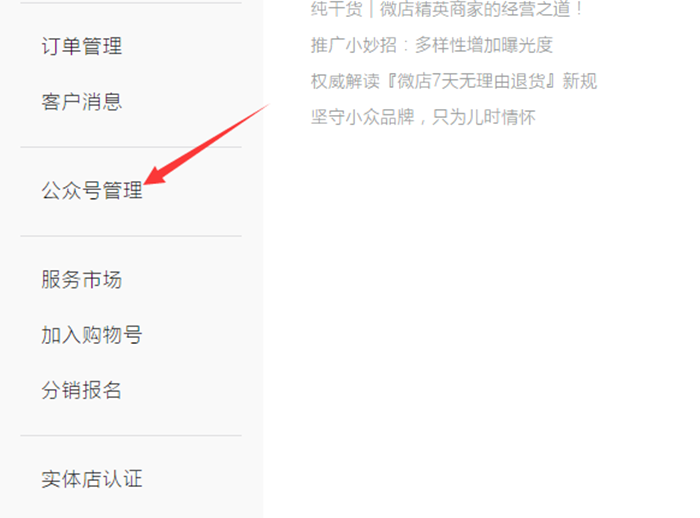This screenshot has height=518, width=700.
Task: Open 分销报名 page
Action: click(82, 390)
